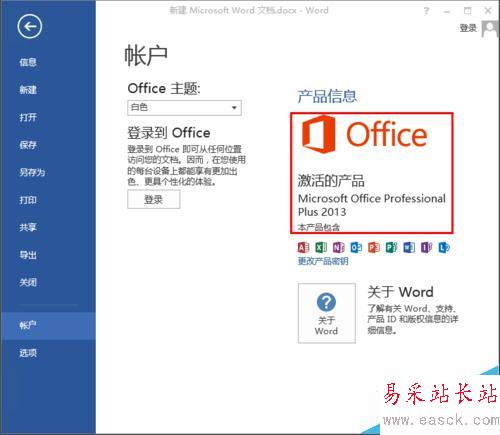The image size is (500, 435).
Task: Select 共享 (Share) in the sidebar
Action: pyautogui.click(x=28, y=227)
